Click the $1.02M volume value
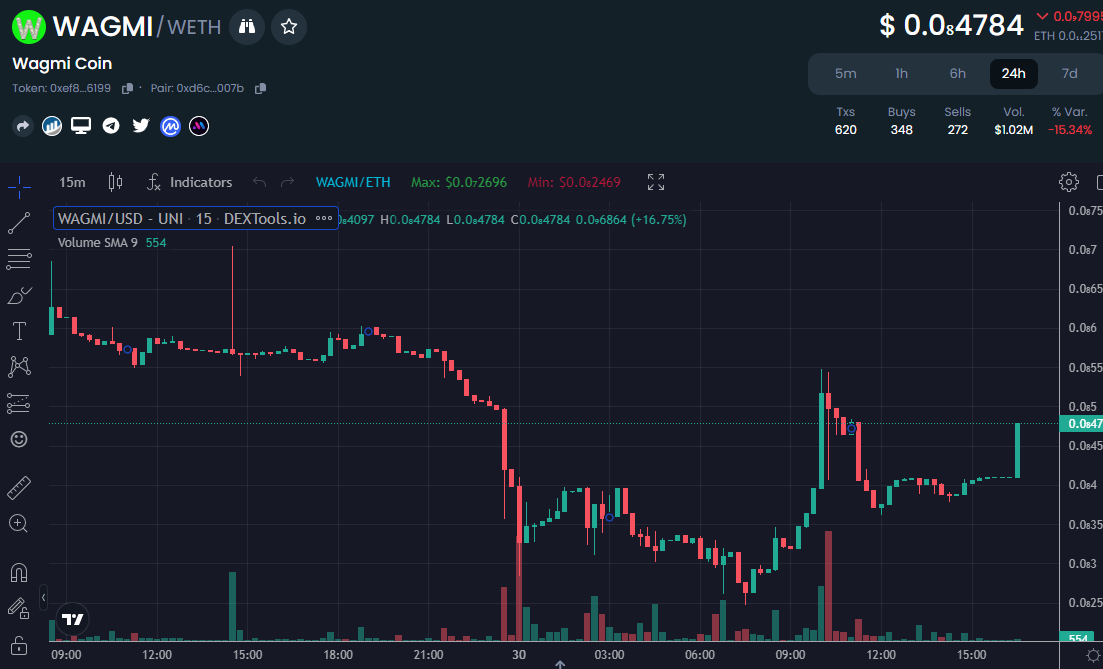 (1014, 130)
